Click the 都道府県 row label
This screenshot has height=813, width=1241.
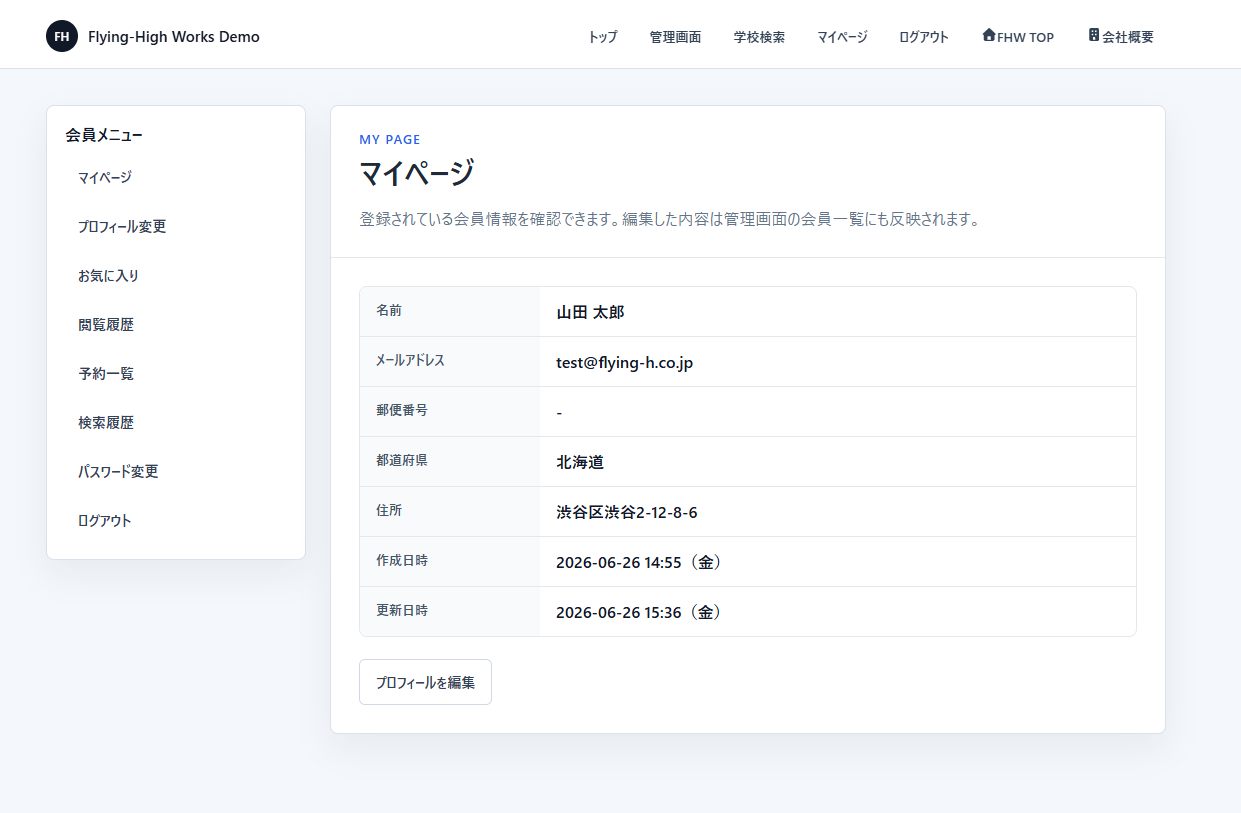pos(402,460)
